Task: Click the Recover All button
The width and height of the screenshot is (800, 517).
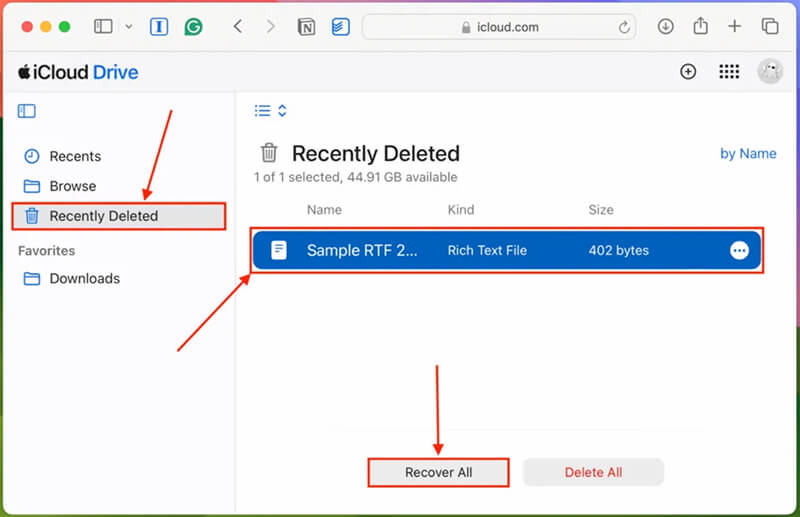Action: (438, 473)
